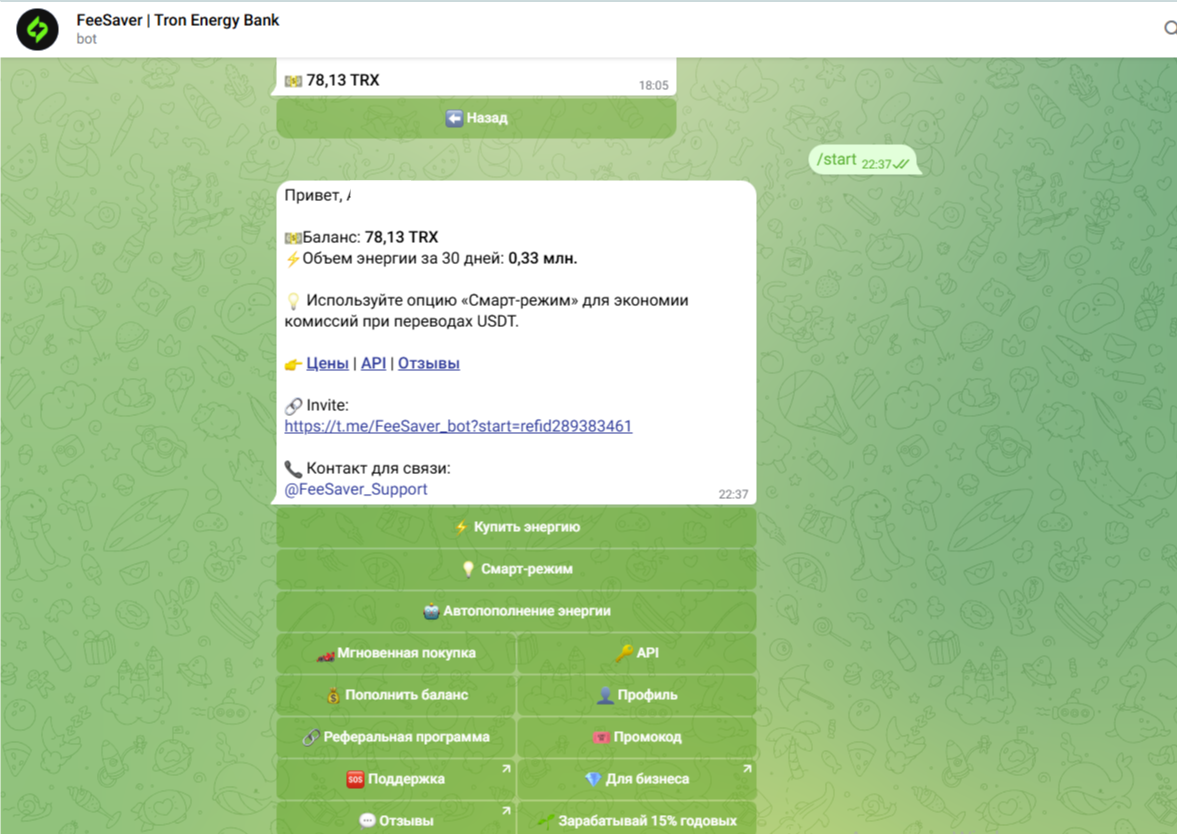Viewport: 1177px width, 834px height.
Task: Choose Мгновенная покупка button
Action: click(x=396, y=653)
